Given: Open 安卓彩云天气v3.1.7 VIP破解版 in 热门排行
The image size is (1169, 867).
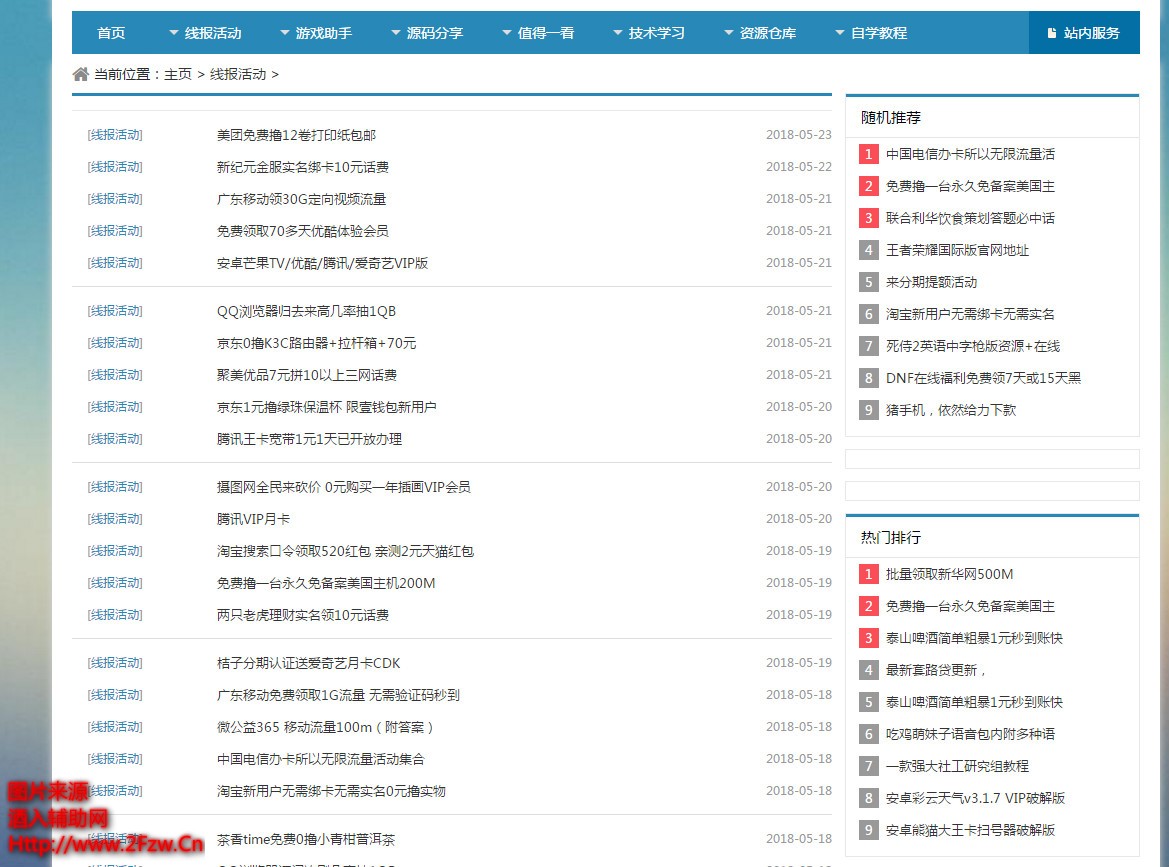Looking at the screenshot, I should click(972, 798).
